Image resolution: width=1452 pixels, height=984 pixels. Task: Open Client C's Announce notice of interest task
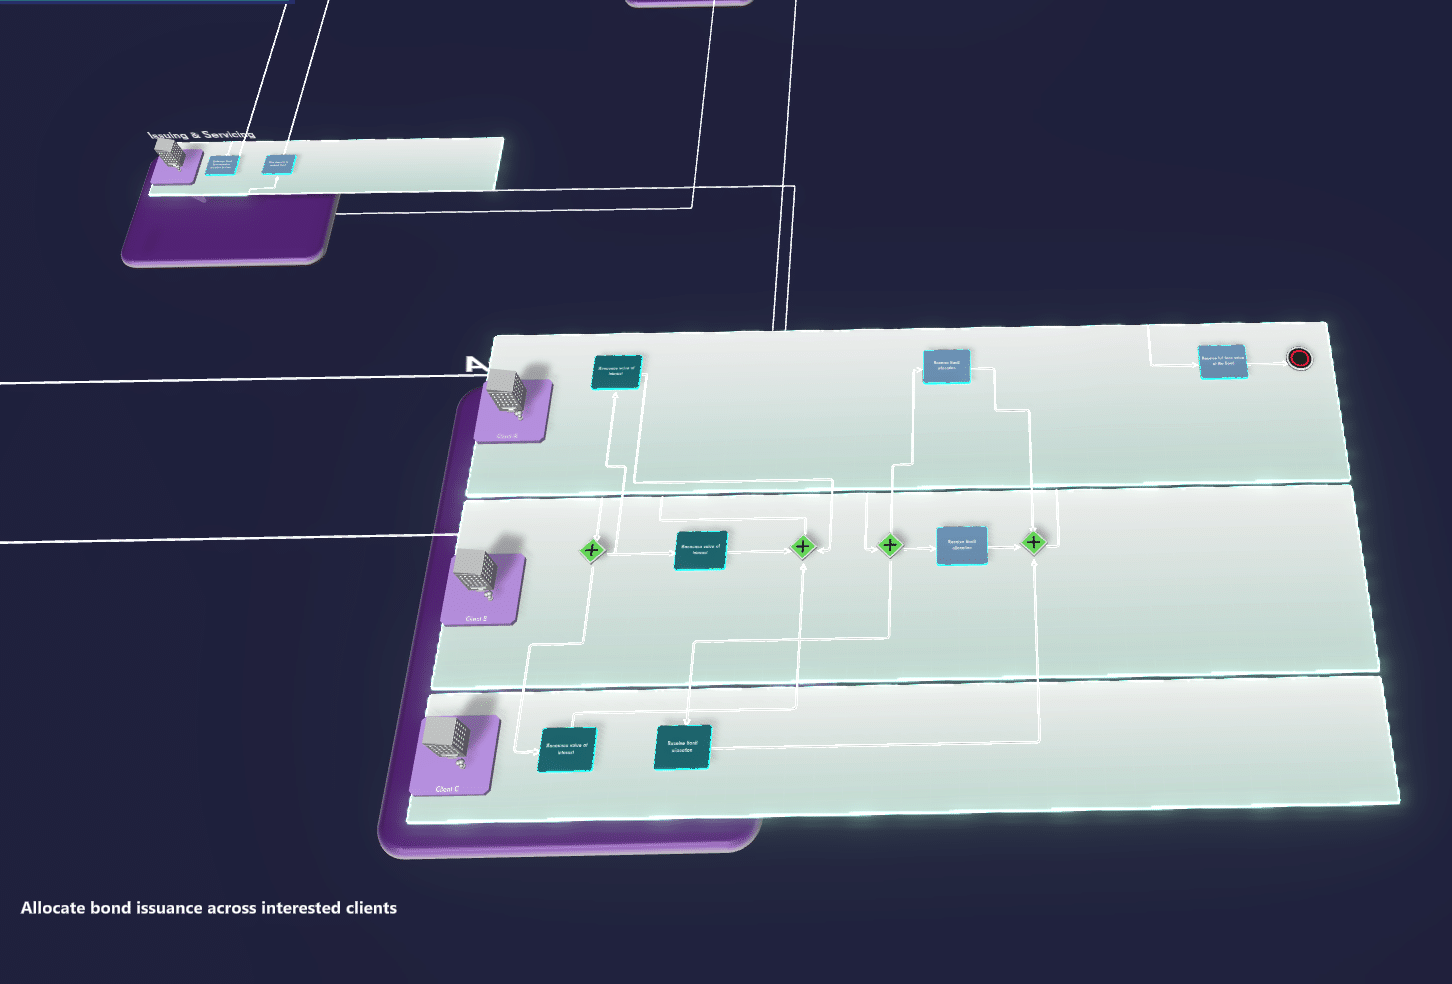tap(567, 749)
